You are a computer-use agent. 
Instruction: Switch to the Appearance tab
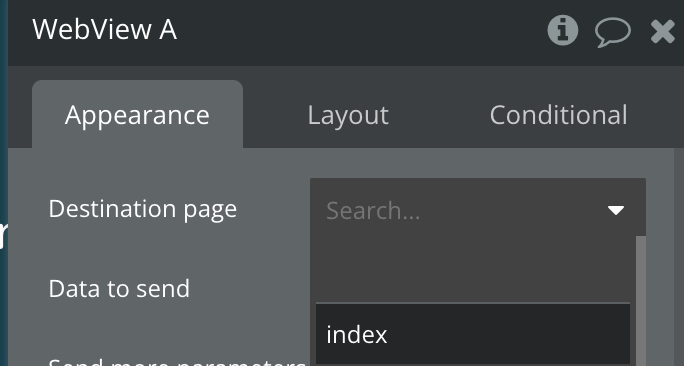point(137,114)
